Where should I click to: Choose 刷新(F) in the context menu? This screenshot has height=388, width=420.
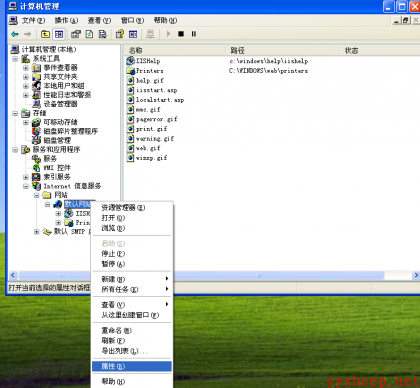coord(132,341)
